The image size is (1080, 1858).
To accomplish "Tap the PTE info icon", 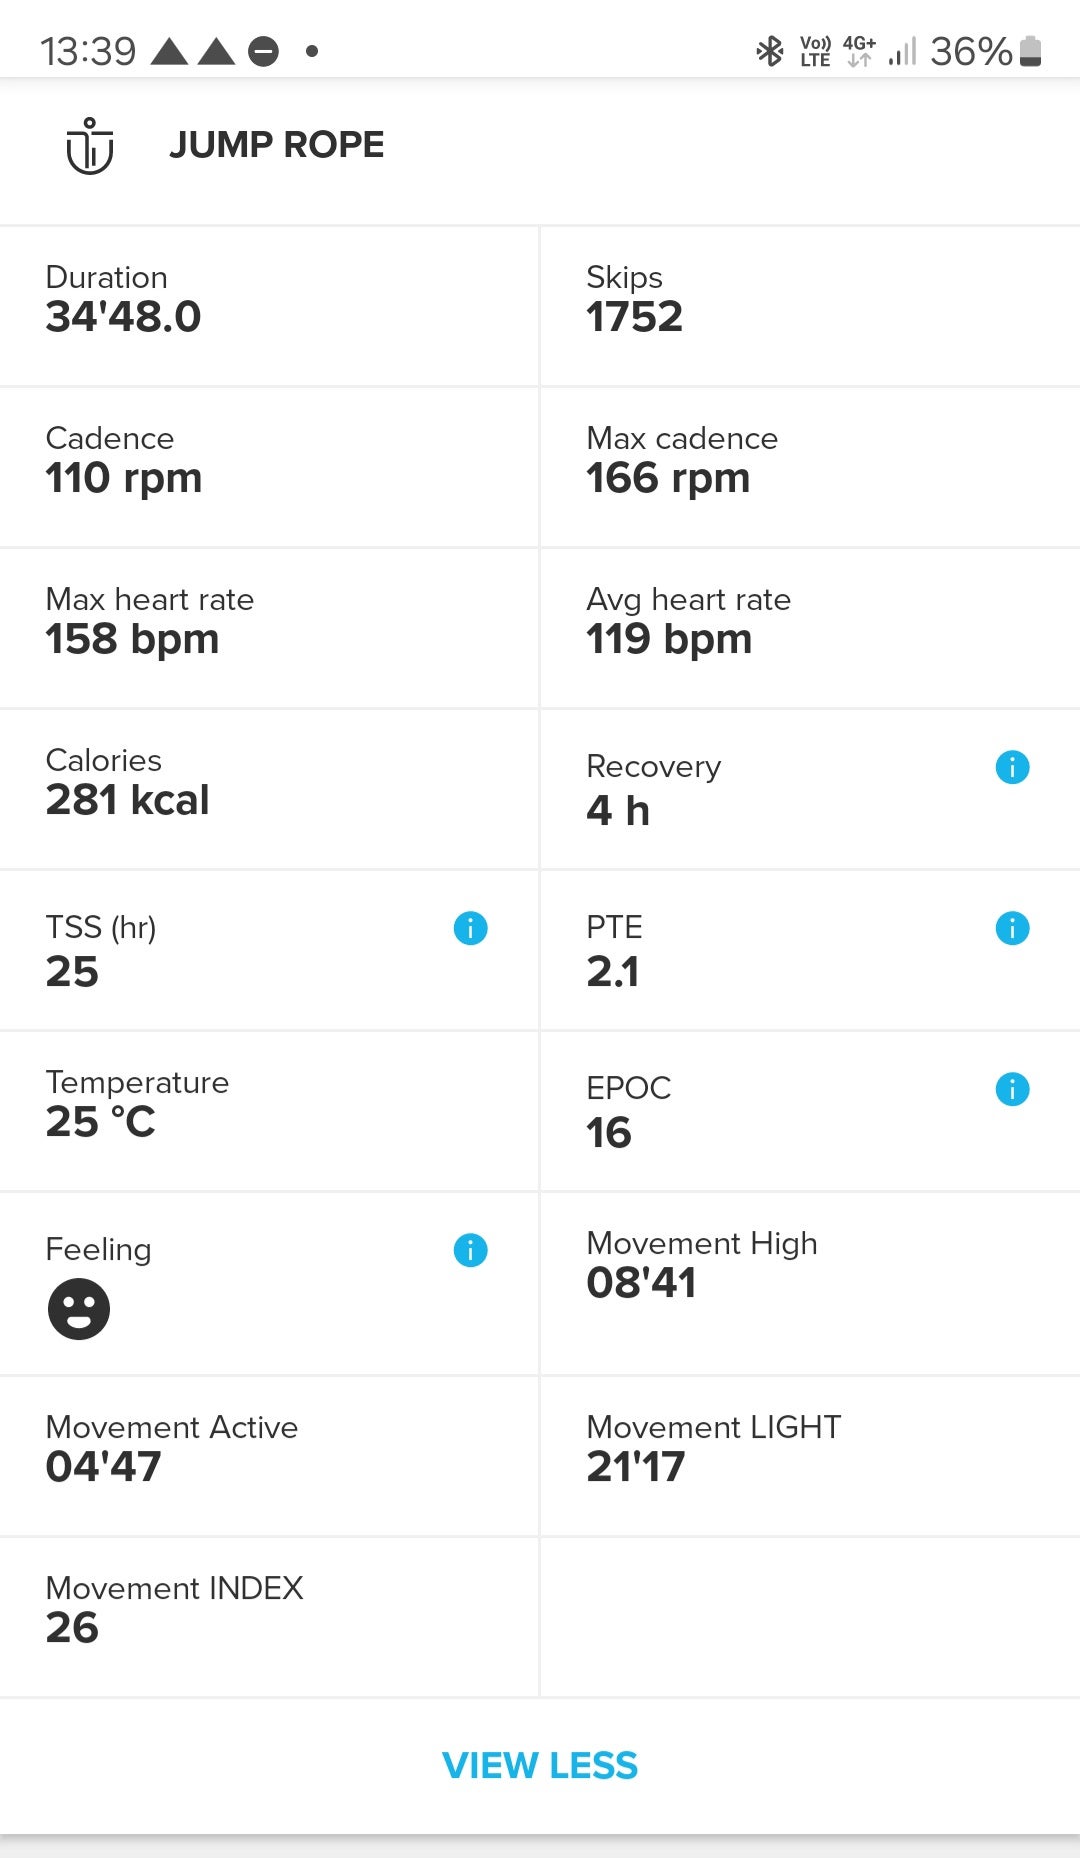I will [1012, 928].
